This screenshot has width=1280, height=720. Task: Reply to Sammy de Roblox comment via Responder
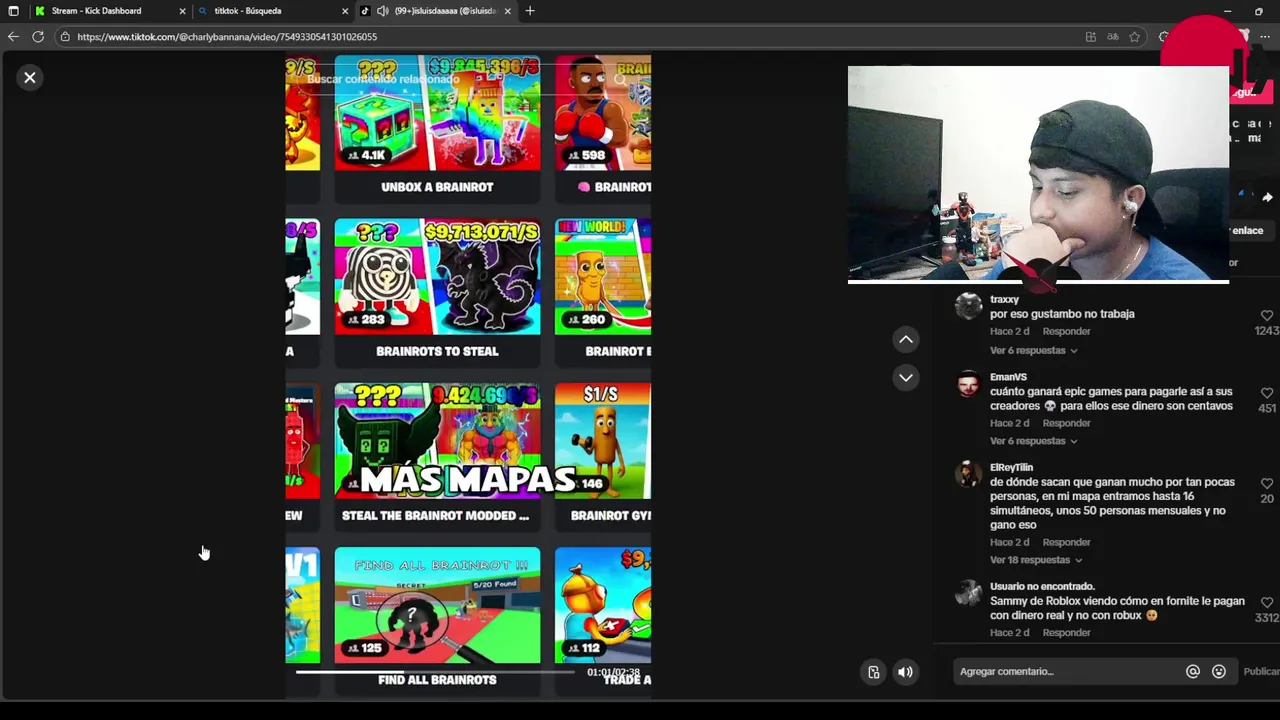point(1066,633)
